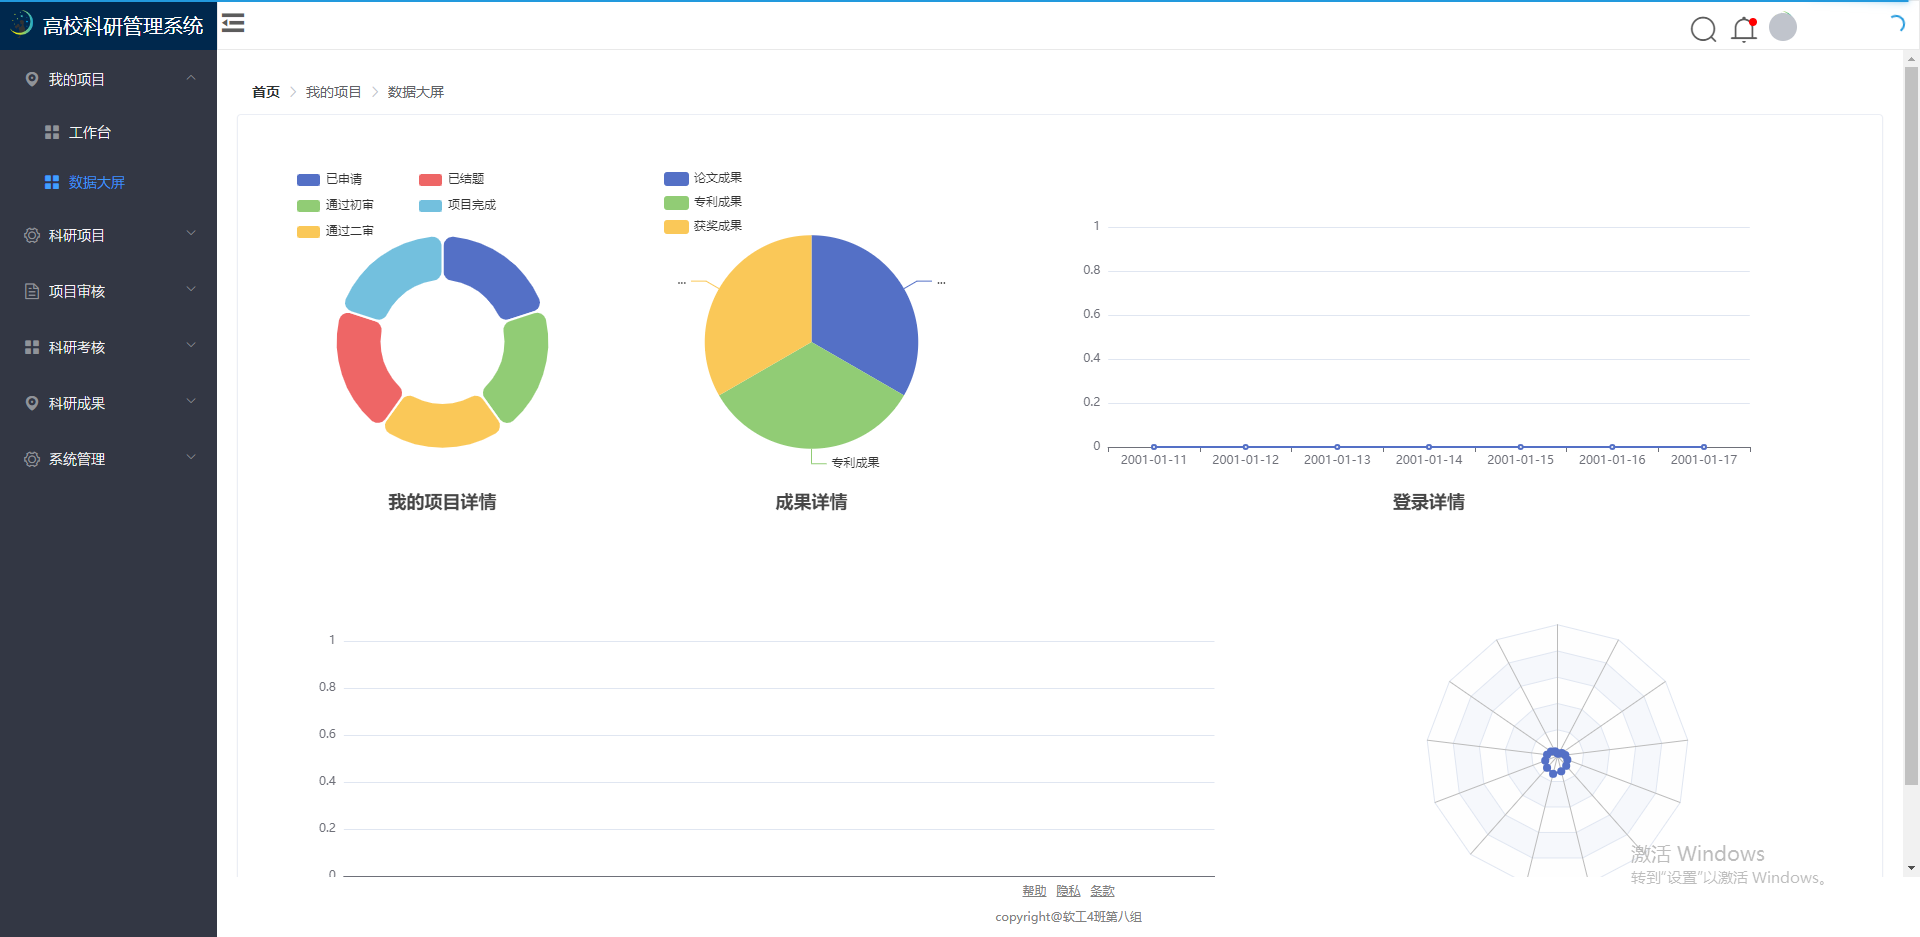The height and width of the screenshot is (937, 1920).
Task: Click the 登录详情 chart title
Action: point(1428,502)
